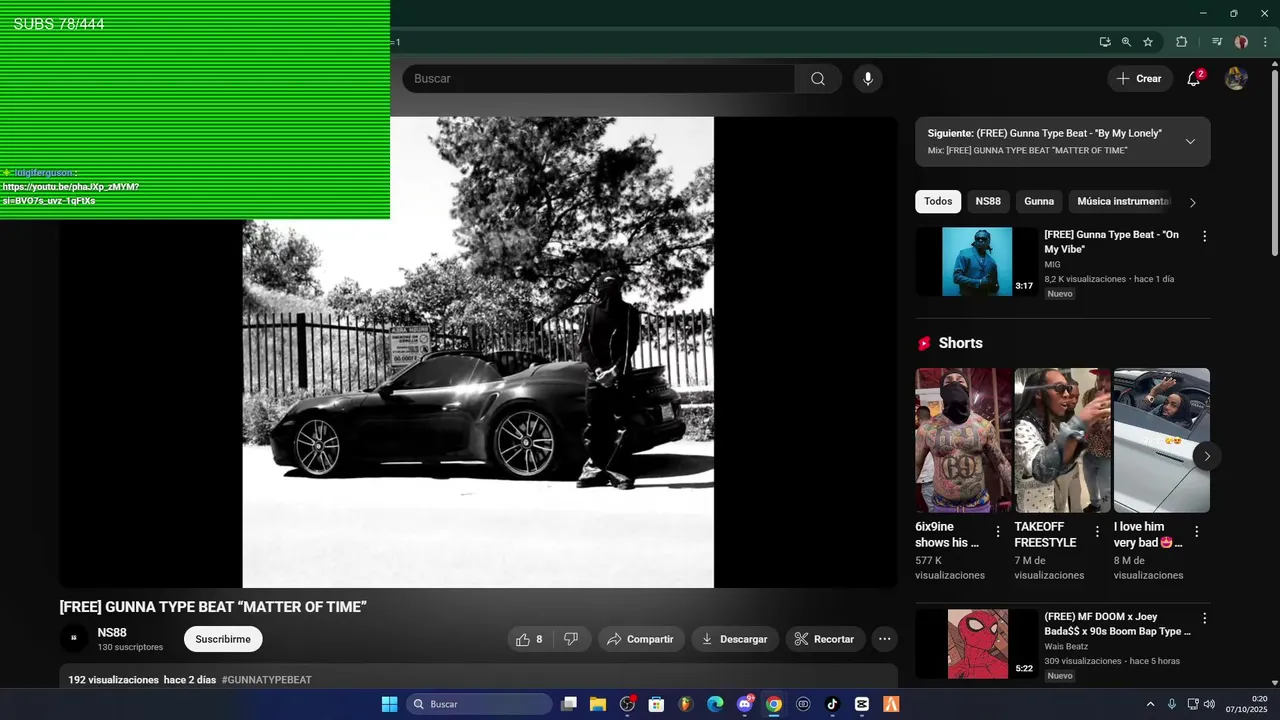The height and width of the screenshot is (720, 1280).
Task: Click the #GUNNATYPEBEAT hashtag
Action: (267, 680)
